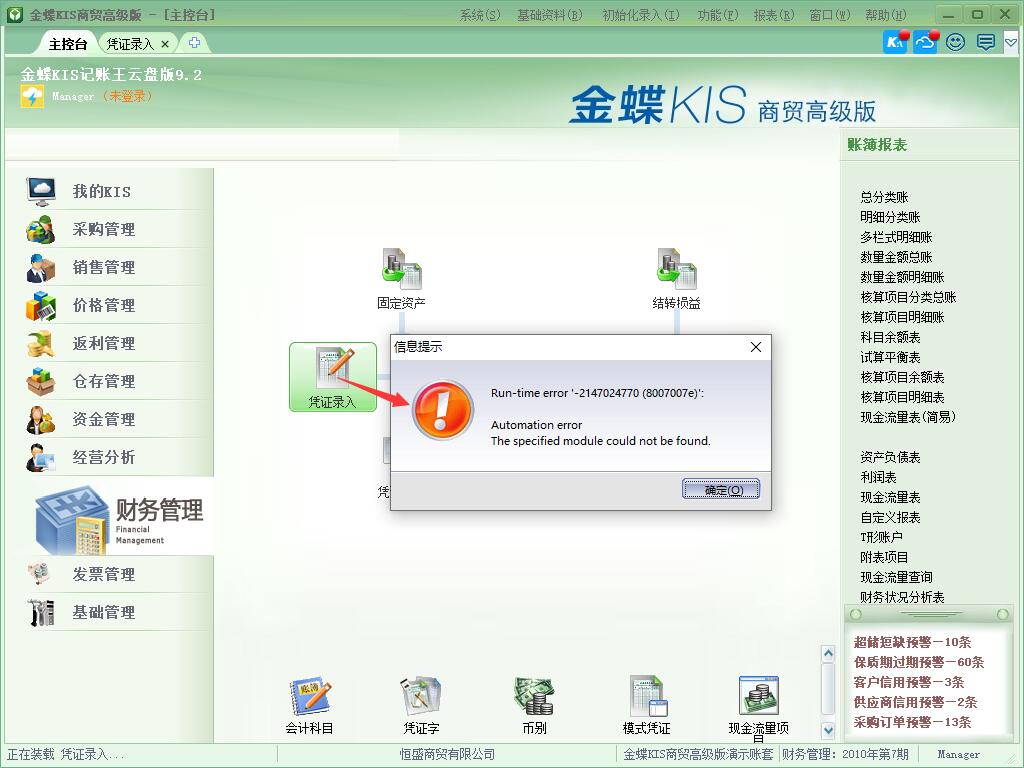Open the 初始化录入(I) menu
The image size is (1024, 768).
point(641,15)
